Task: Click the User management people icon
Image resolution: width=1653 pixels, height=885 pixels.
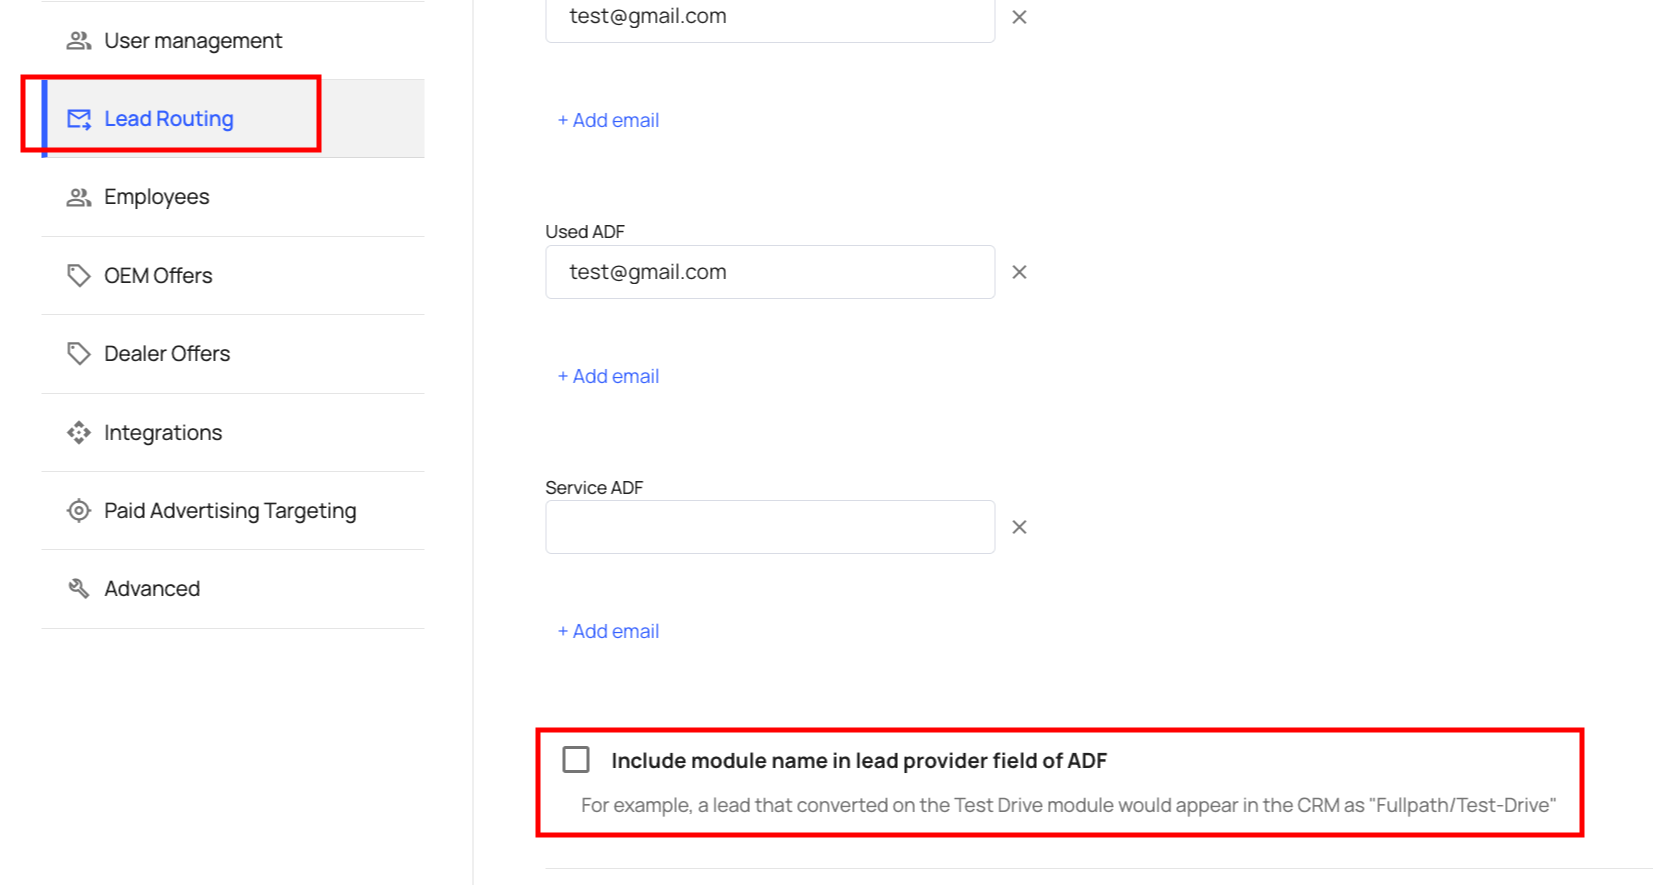Action: [78, 41]
